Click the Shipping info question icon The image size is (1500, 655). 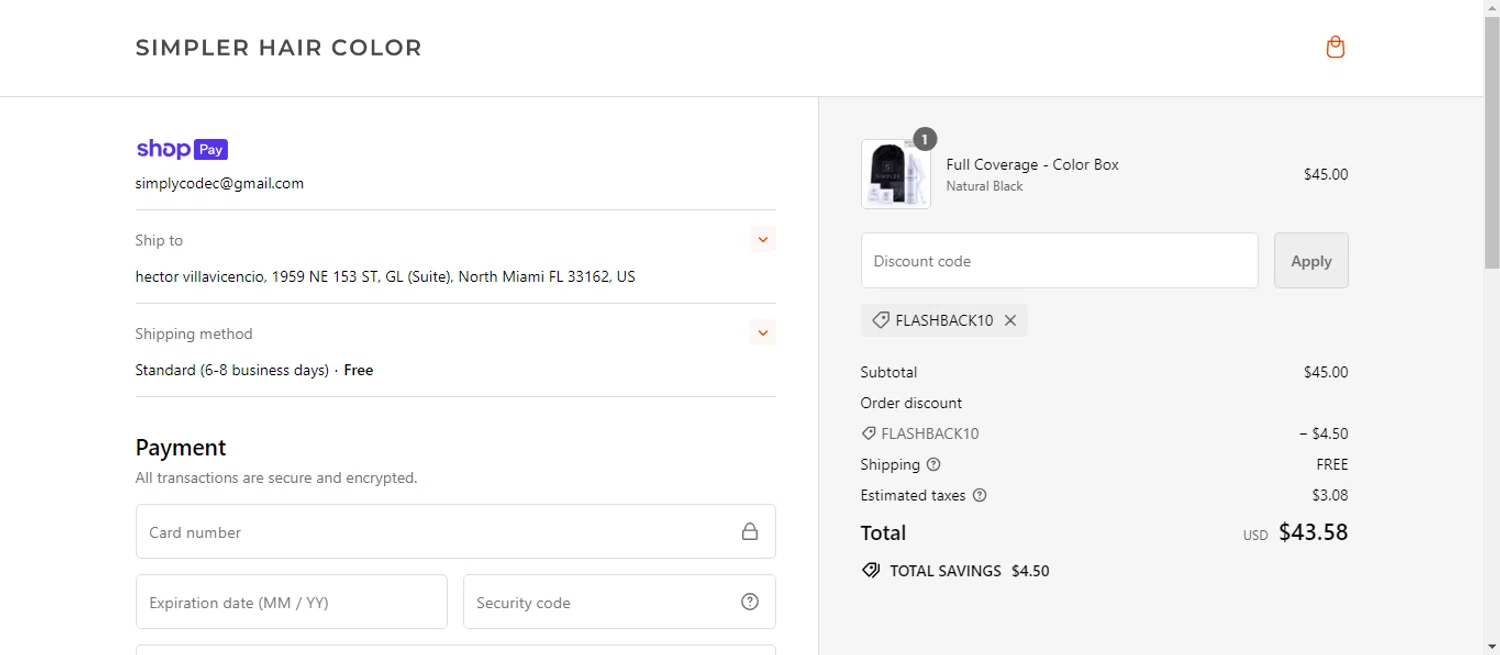pyautogui.click(x=933, y=465)
